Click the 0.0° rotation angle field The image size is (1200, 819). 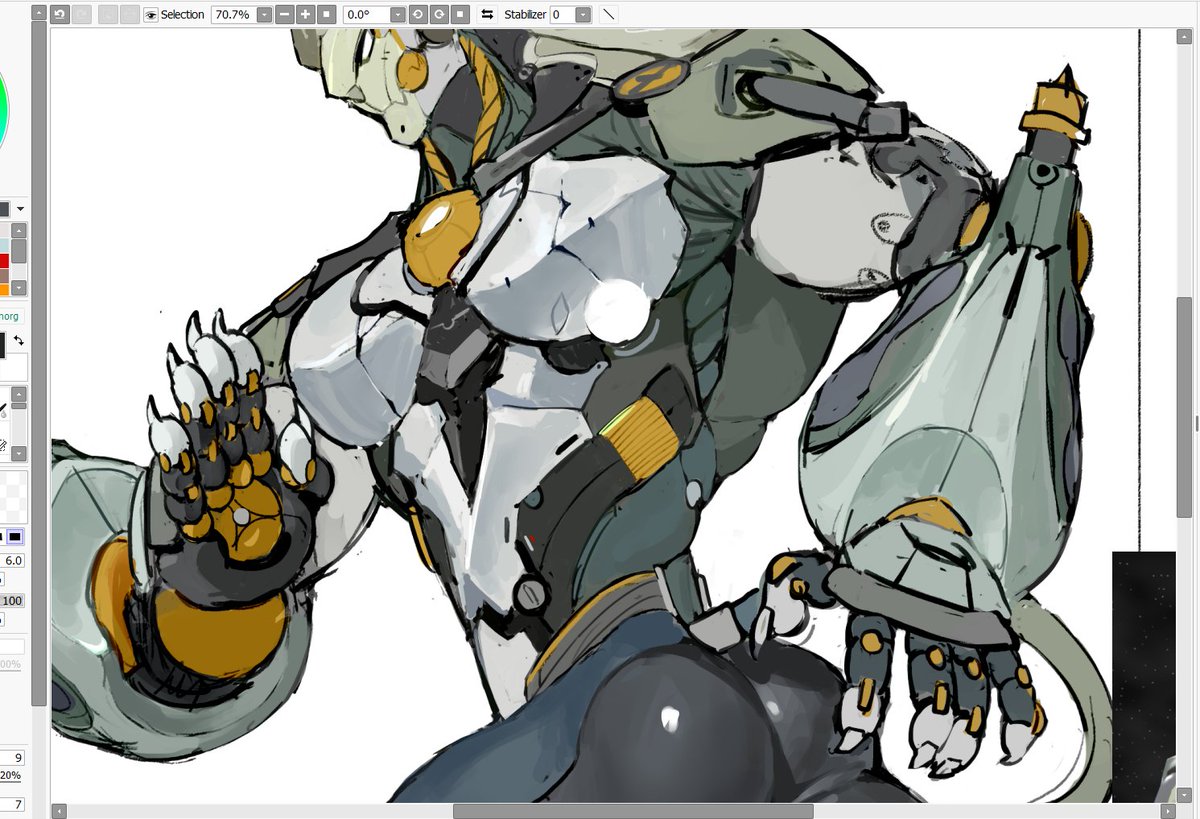click(x=366, y=15)
